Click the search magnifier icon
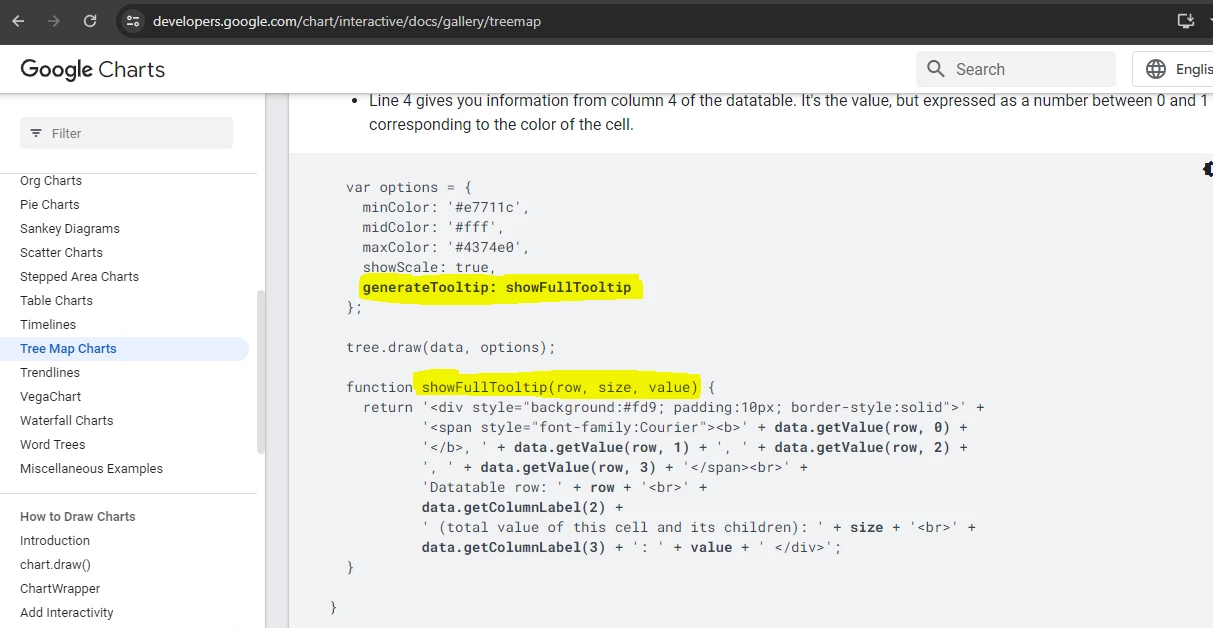Viewport: 1213px width, 628px height. [936, 69]
